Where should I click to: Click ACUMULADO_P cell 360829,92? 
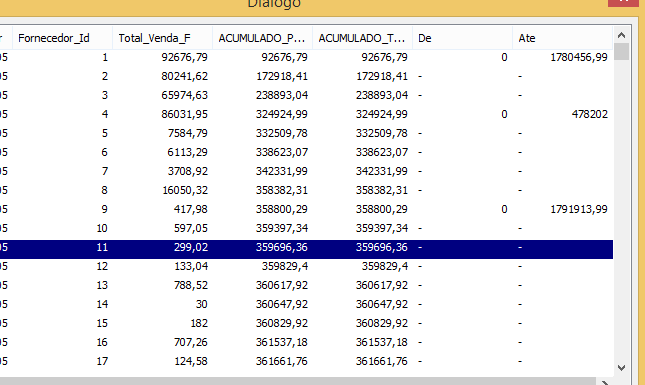click(282, 323)
